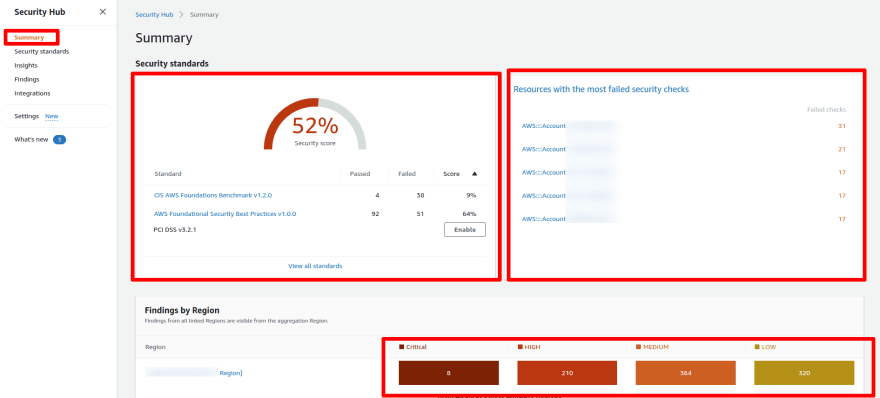Click the 38 failed count for CIS
880x398 pixels.
click(420, 195)
